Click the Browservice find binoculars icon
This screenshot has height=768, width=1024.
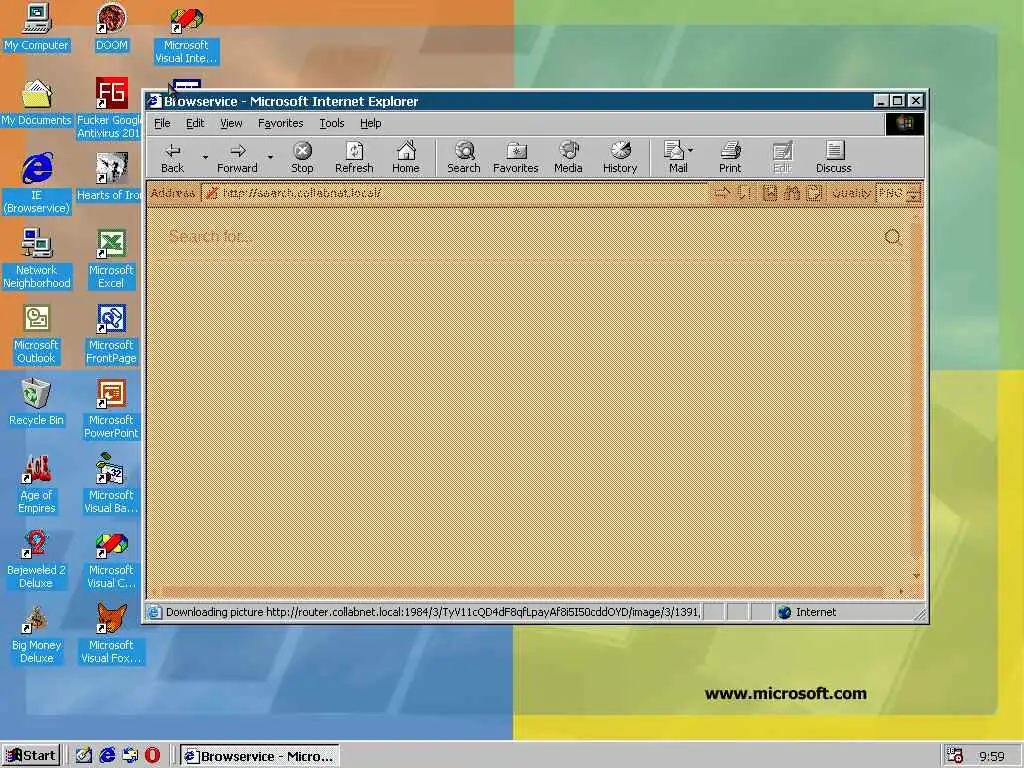point(792,193)
